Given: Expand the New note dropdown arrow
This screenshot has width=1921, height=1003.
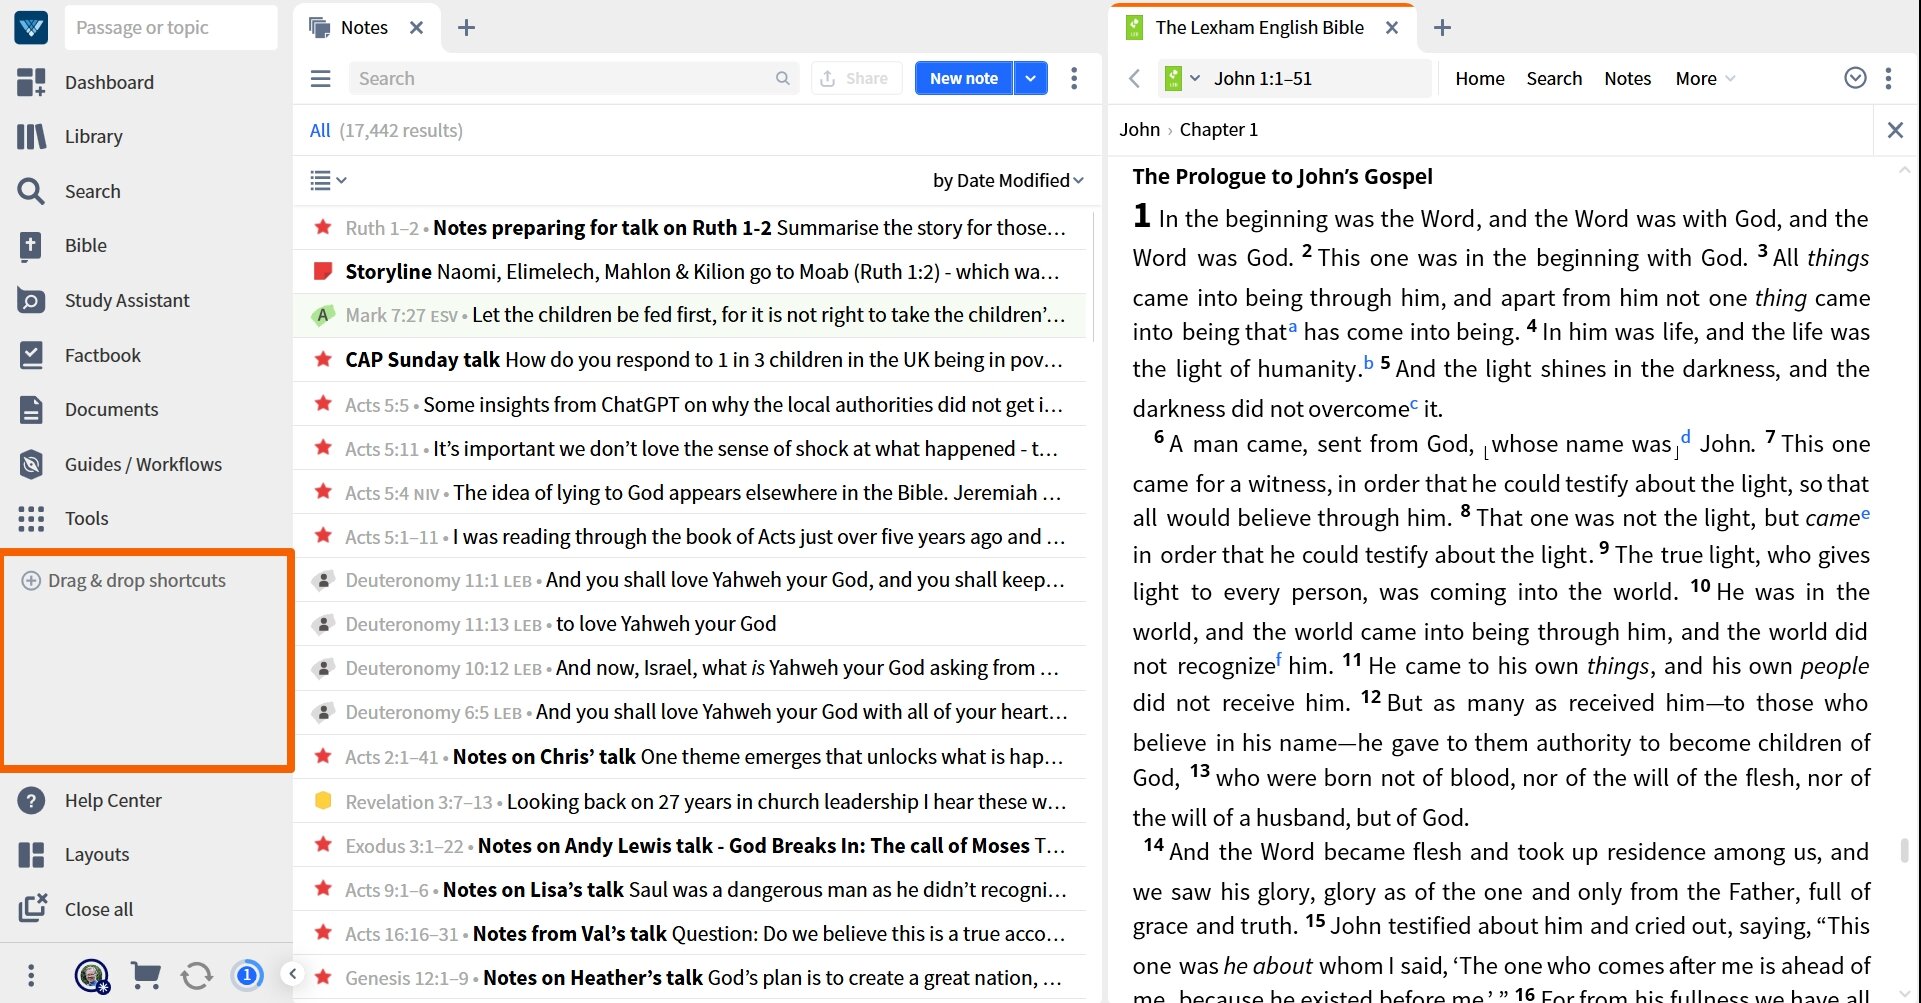Looking at the screenshot, I should 1031,78.
